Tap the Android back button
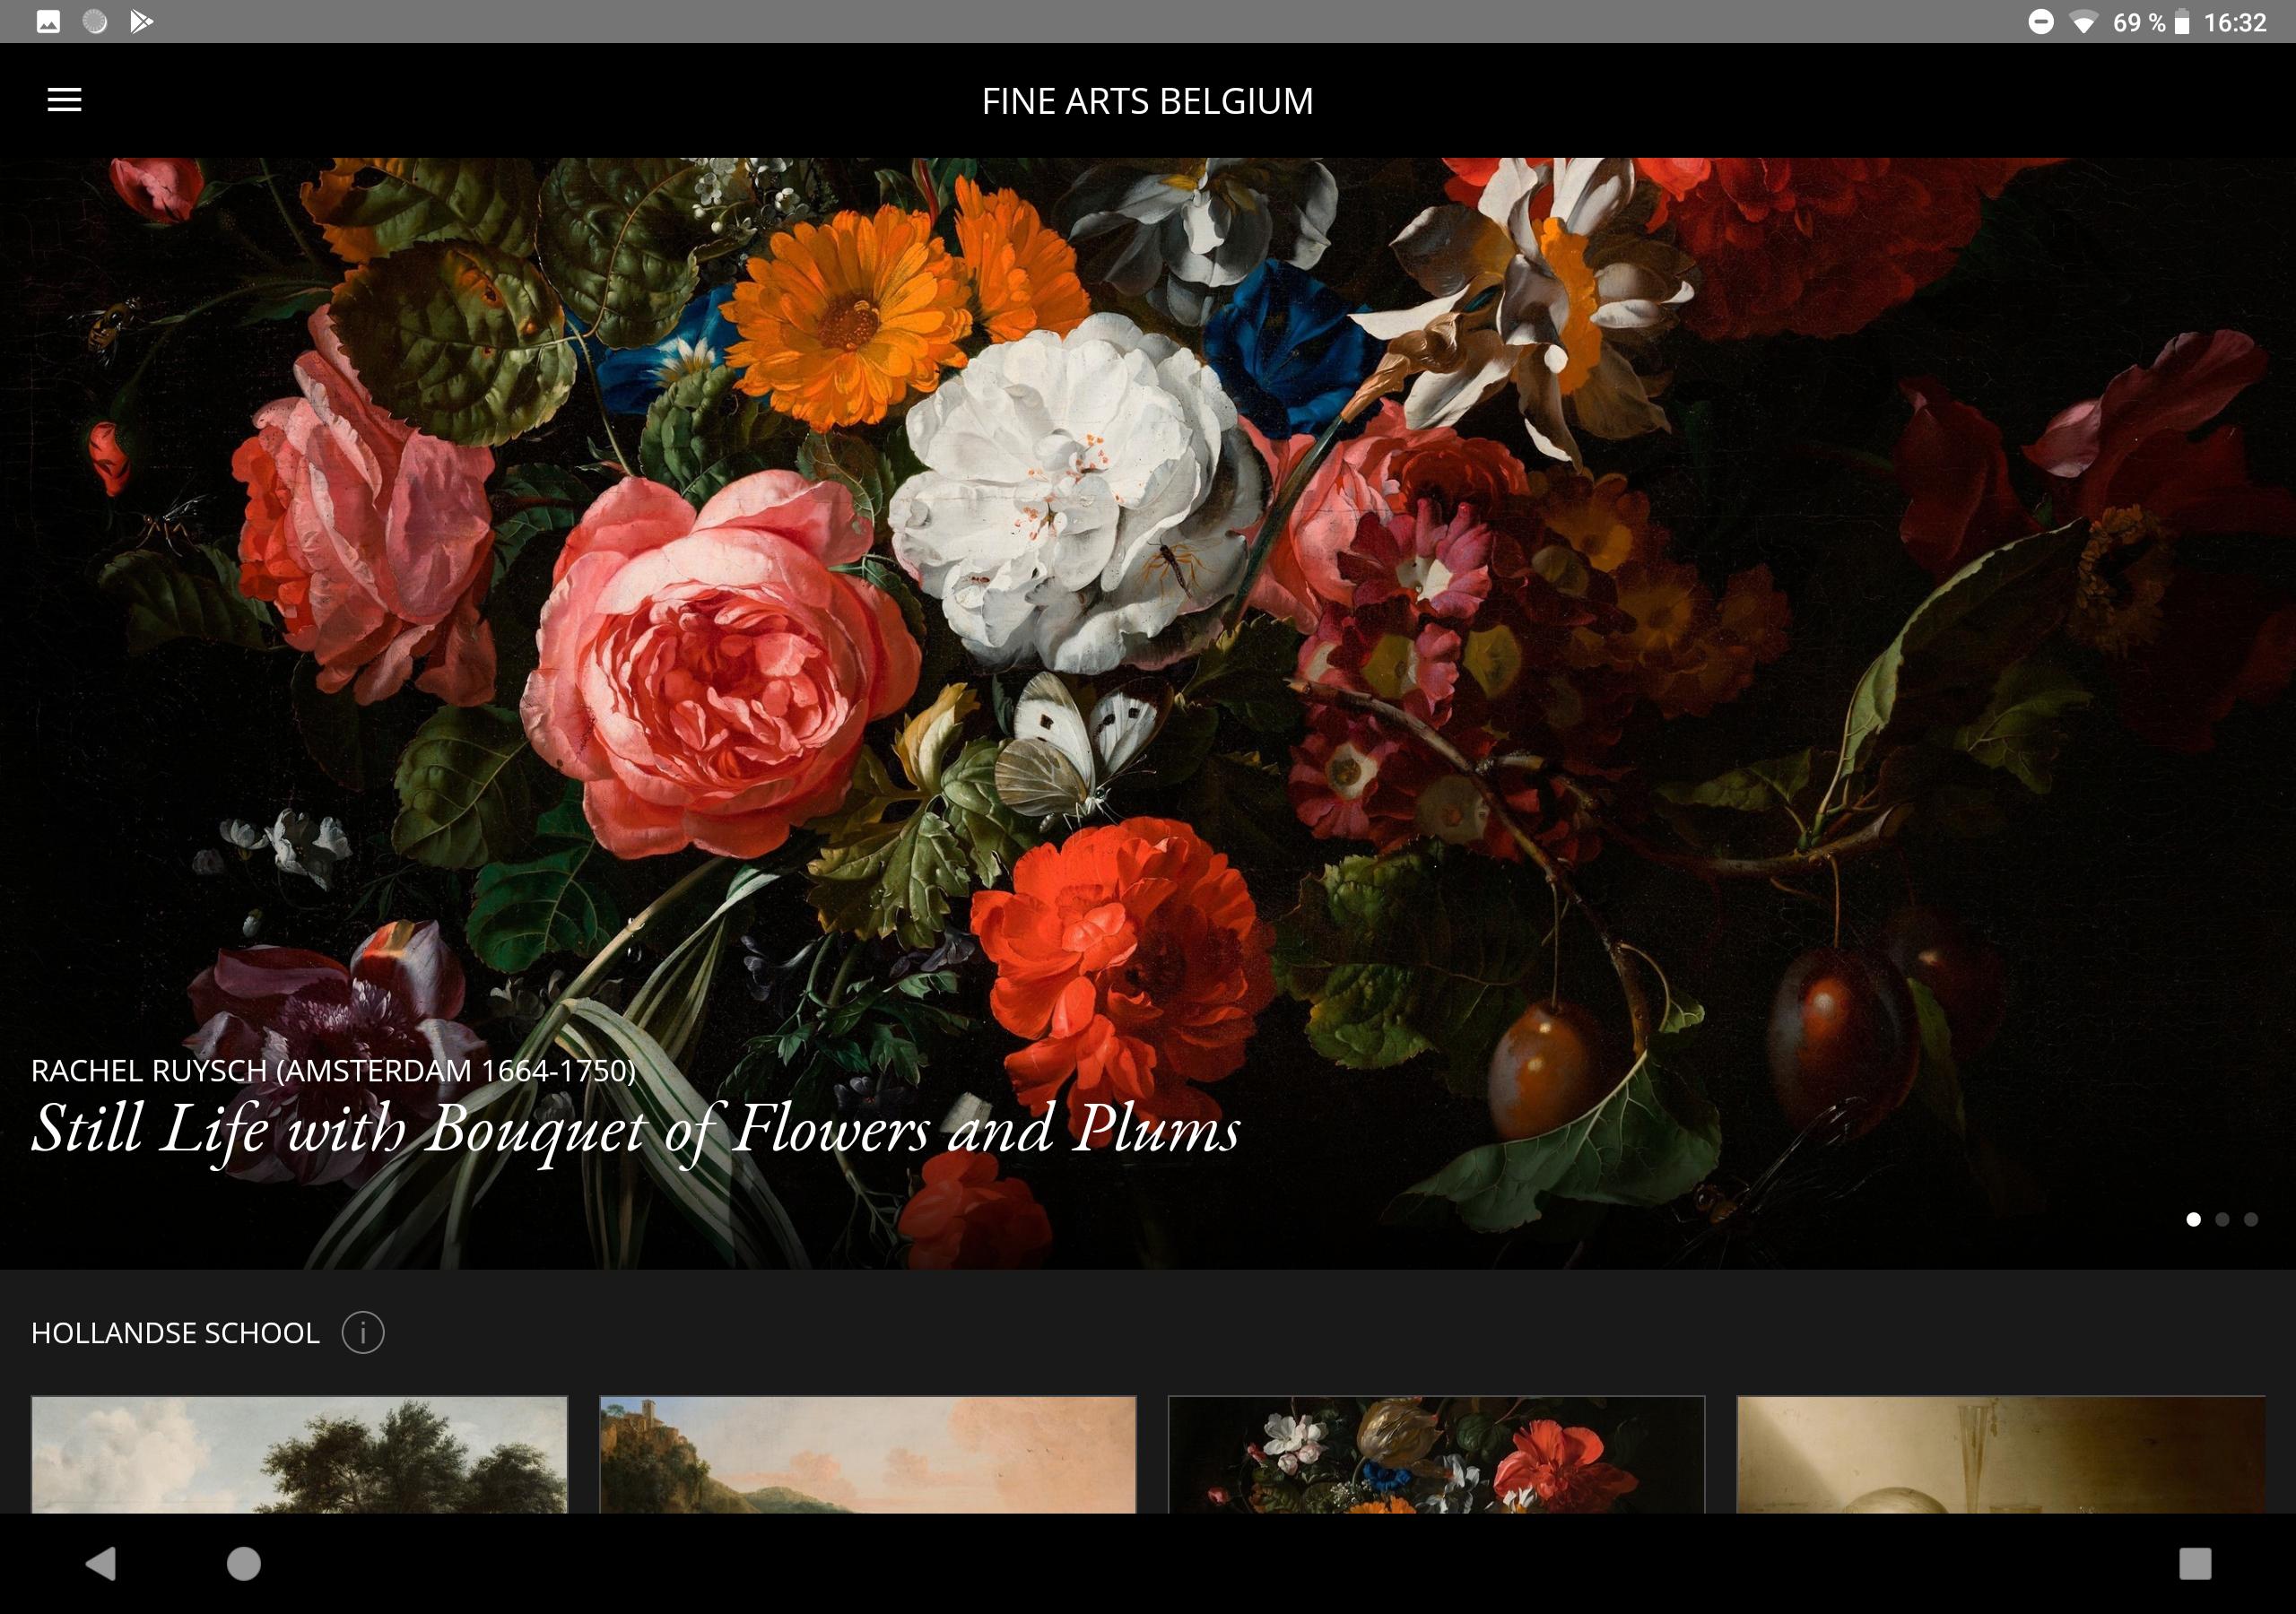The width and height of the screenshot is (2296, 1614). pos(101,1563)
